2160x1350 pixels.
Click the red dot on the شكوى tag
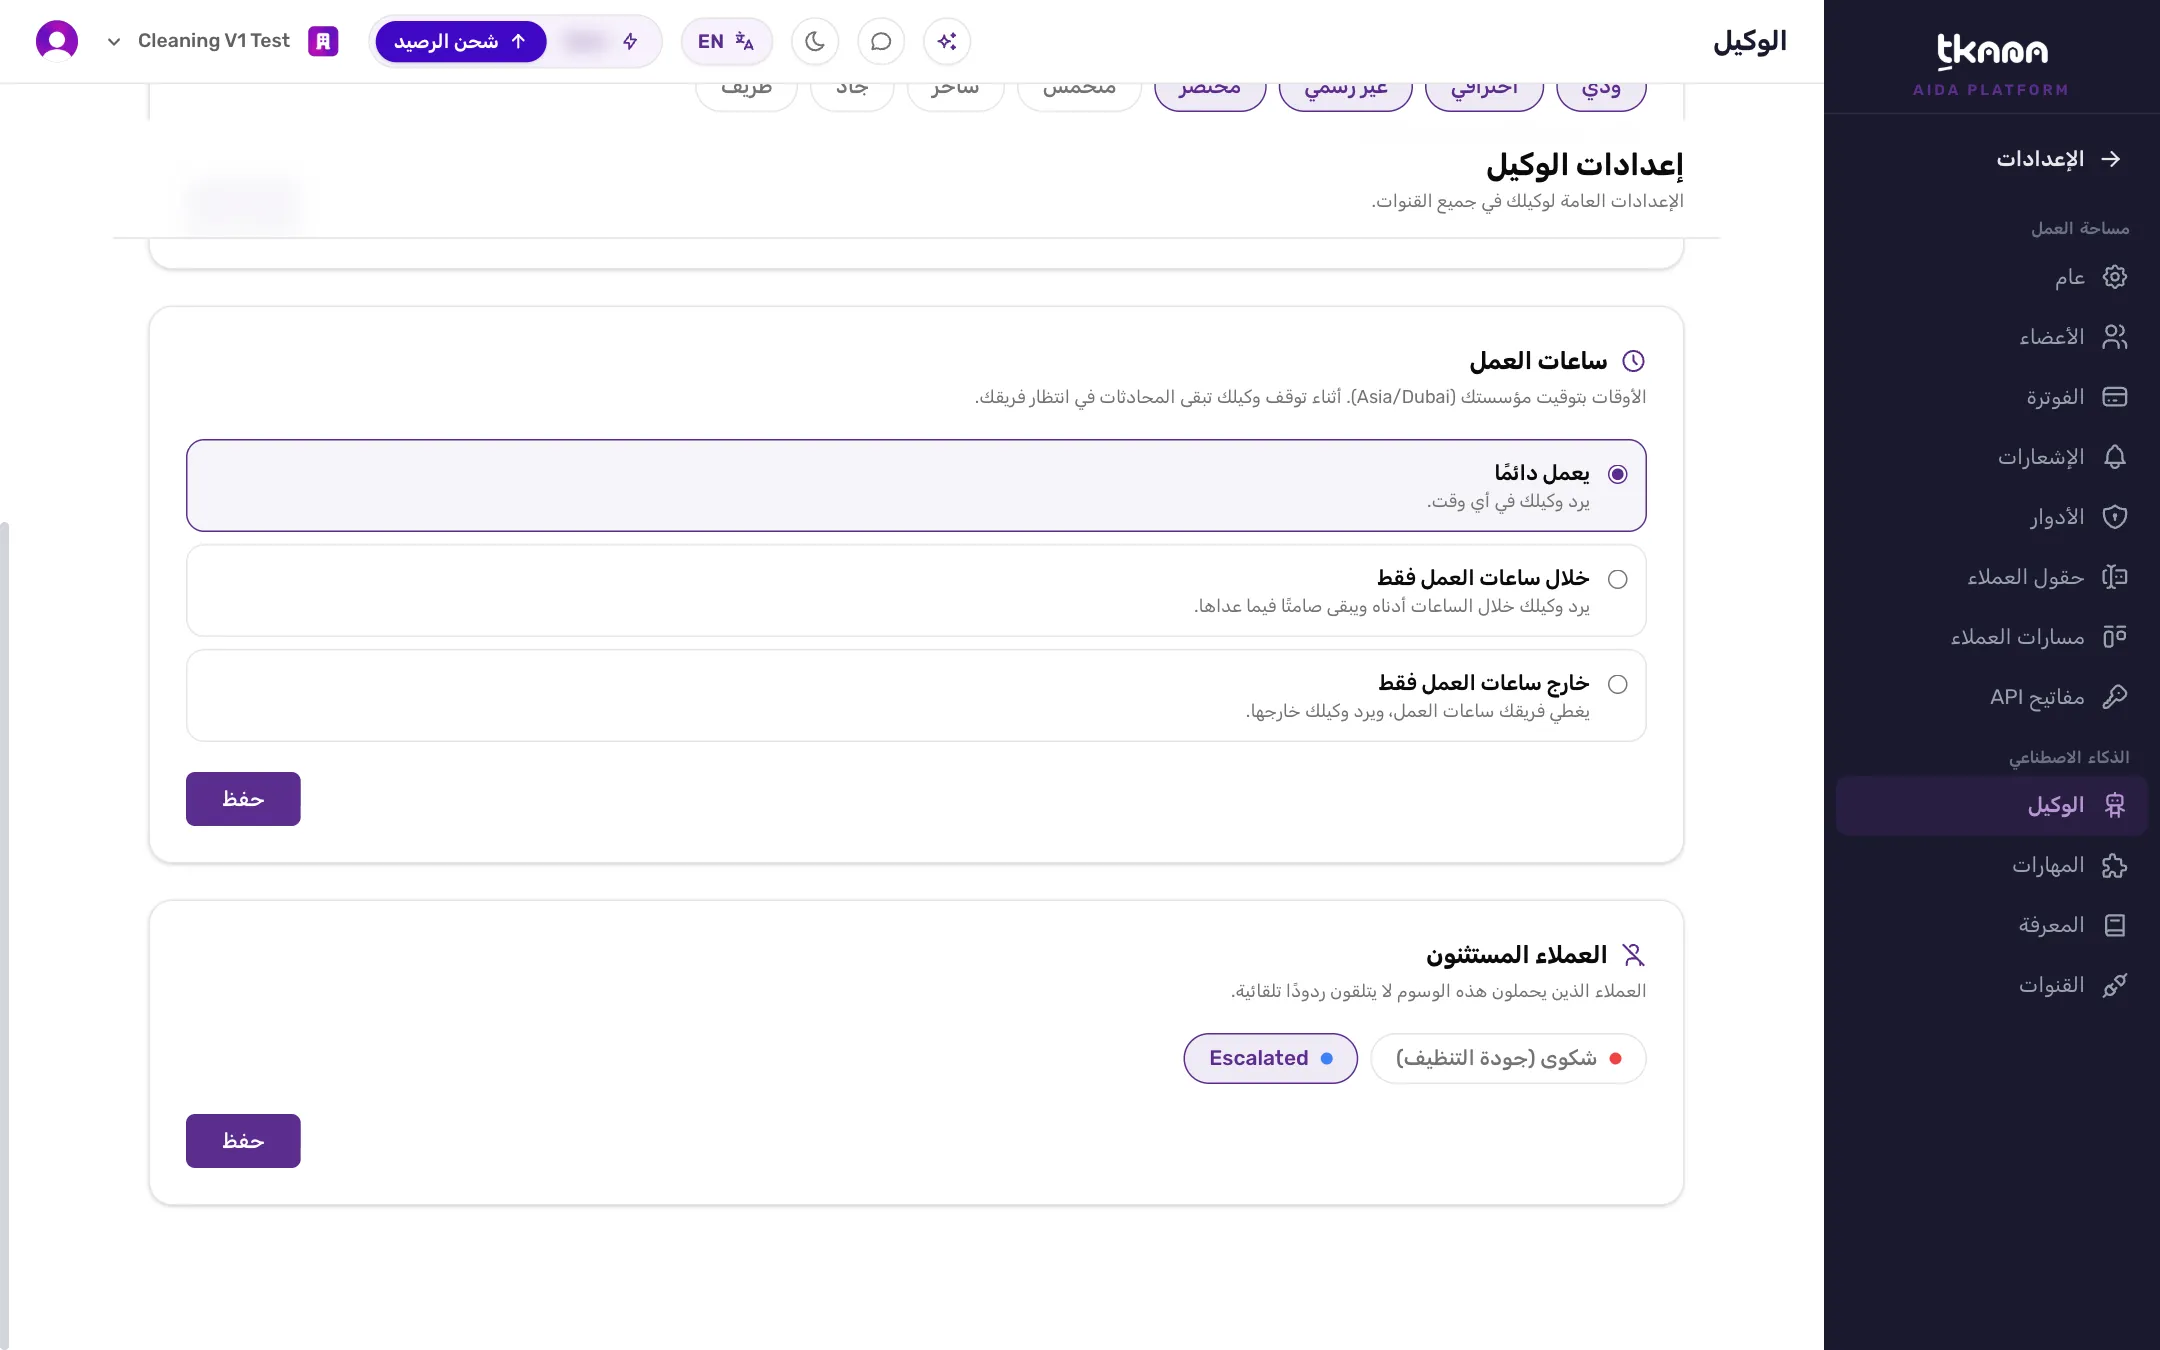(1615, 1058)
